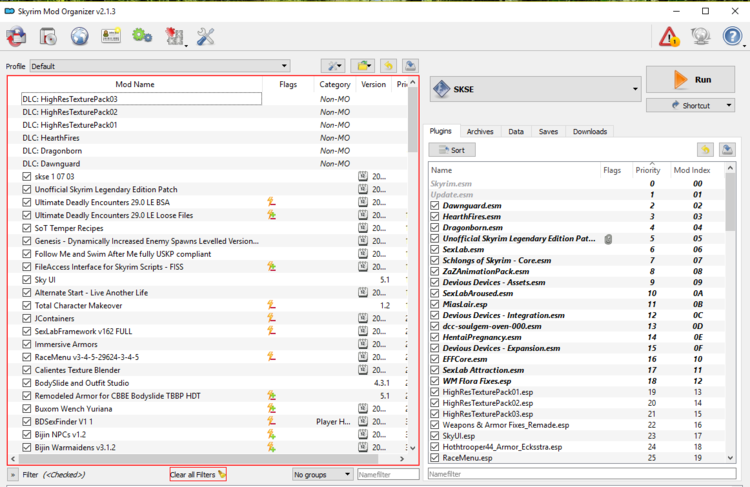Viewport: 750px width, 487px height.
Task: Click the filter panel toggle arrow beside Filter
Action: click(12, 475)
